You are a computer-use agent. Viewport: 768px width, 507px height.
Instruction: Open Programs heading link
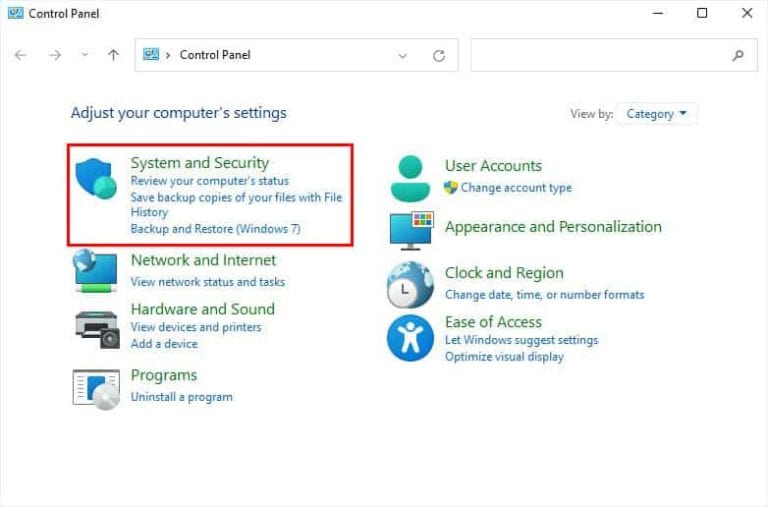[x=164, y=375]
